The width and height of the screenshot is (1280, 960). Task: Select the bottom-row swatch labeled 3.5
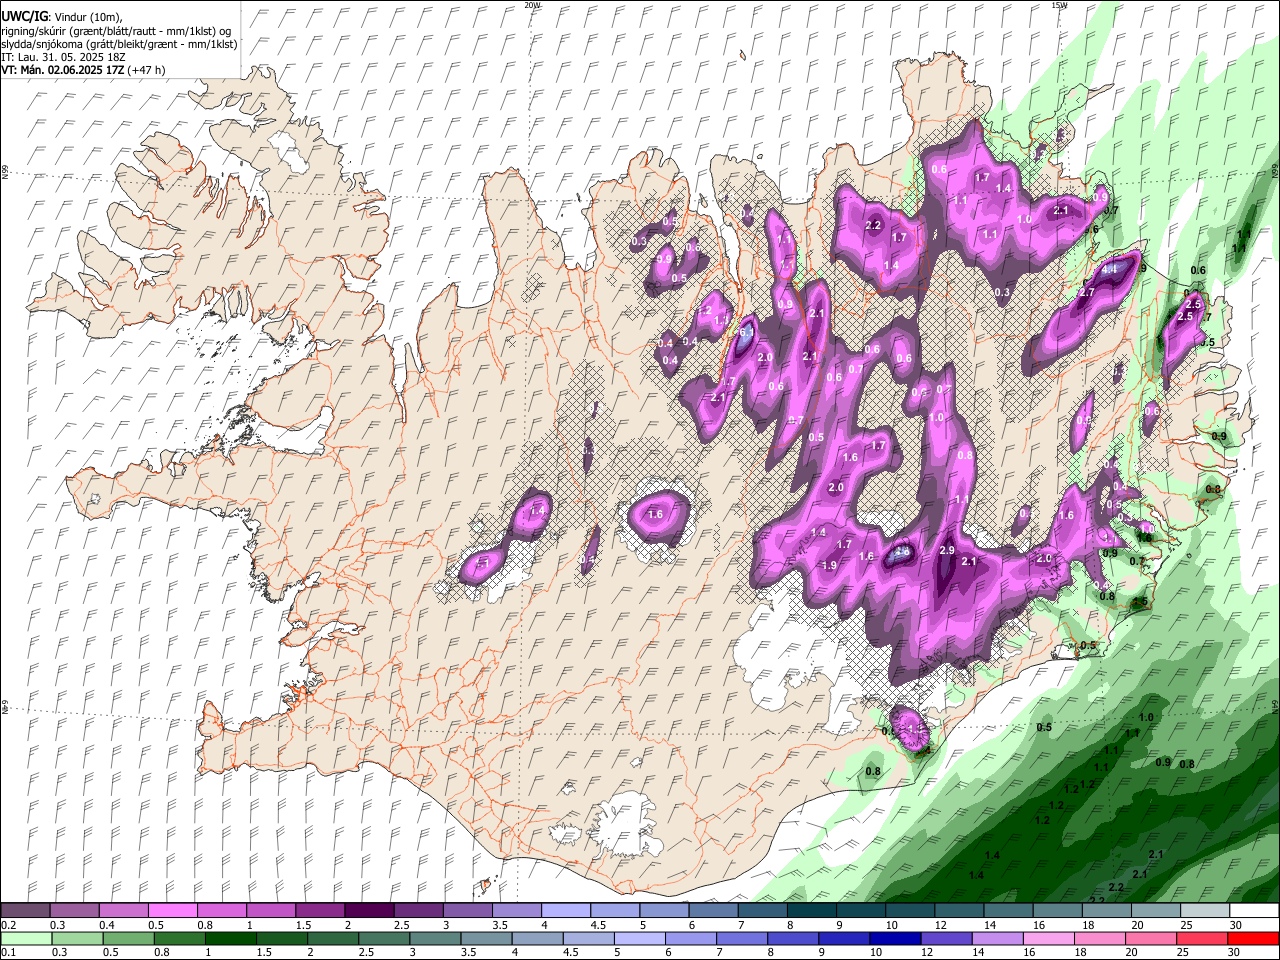click(486, 938)
